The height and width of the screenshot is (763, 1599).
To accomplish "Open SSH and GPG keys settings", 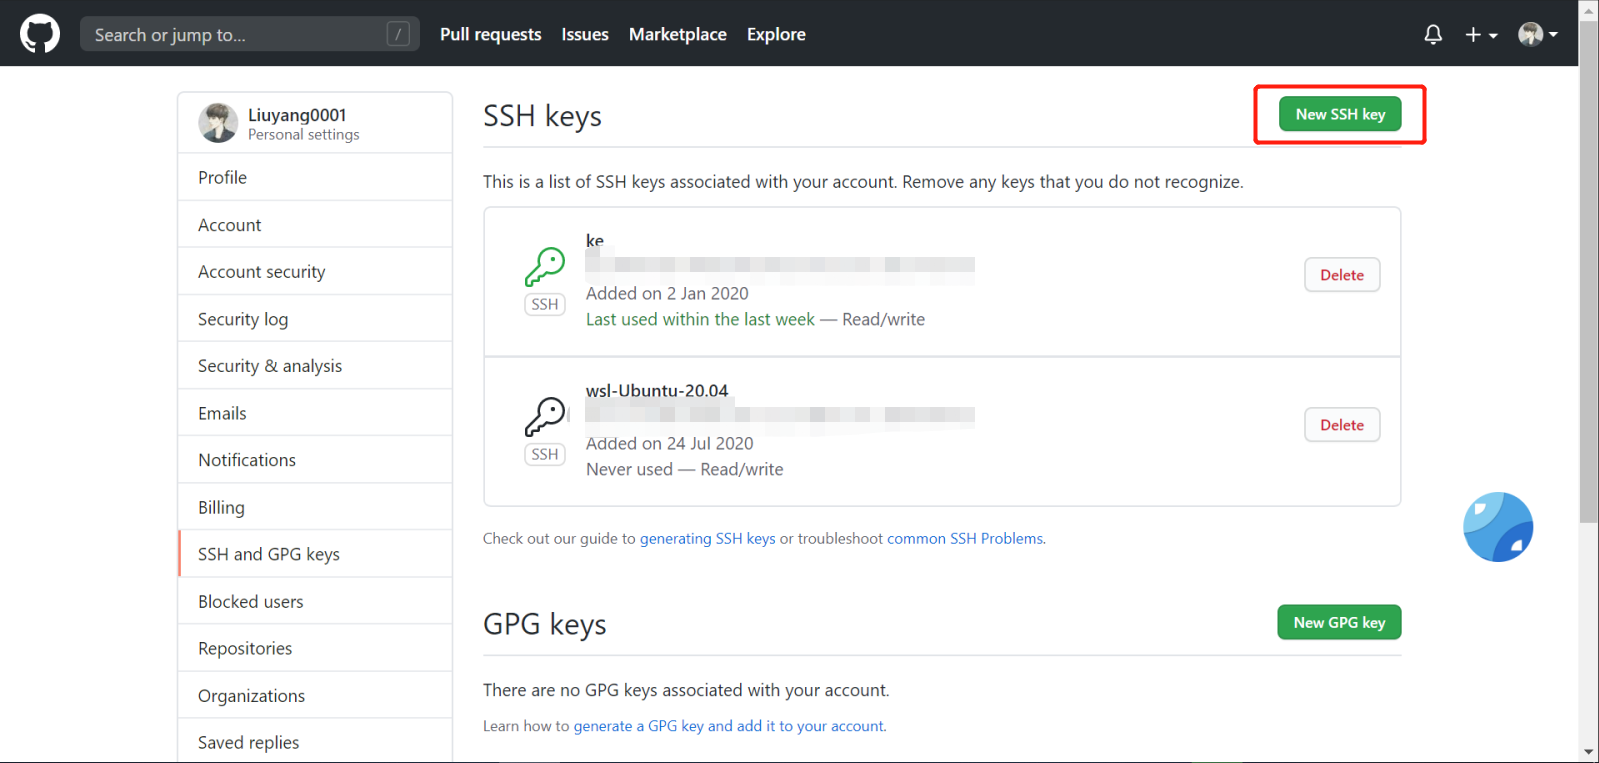I will pos(269,554).
